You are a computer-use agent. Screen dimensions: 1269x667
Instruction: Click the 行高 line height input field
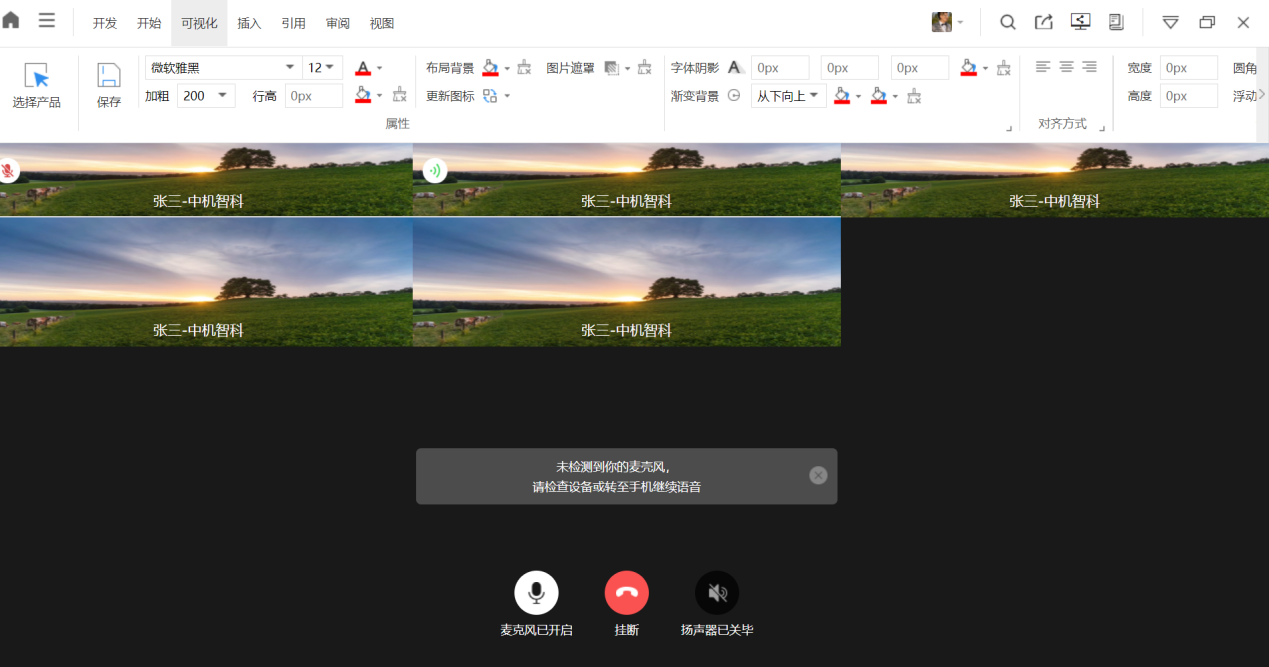tap(313, 96)
